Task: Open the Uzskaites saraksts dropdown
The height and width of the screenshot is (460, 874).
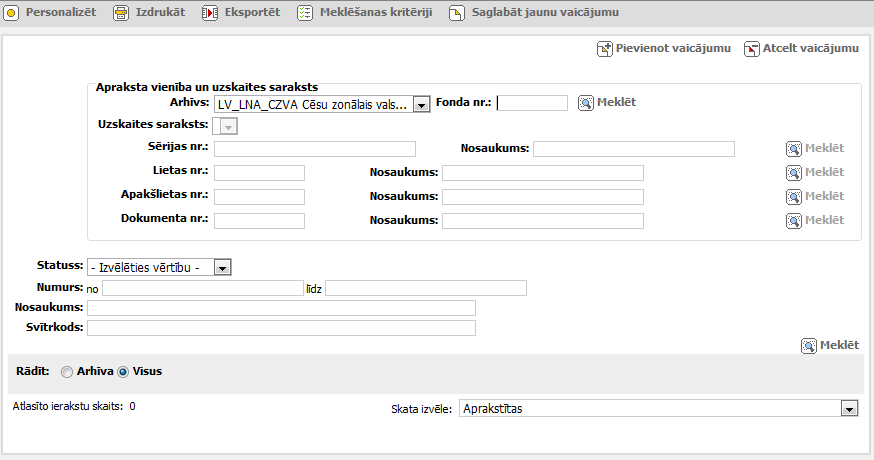Action: click(x=228, y=126)
